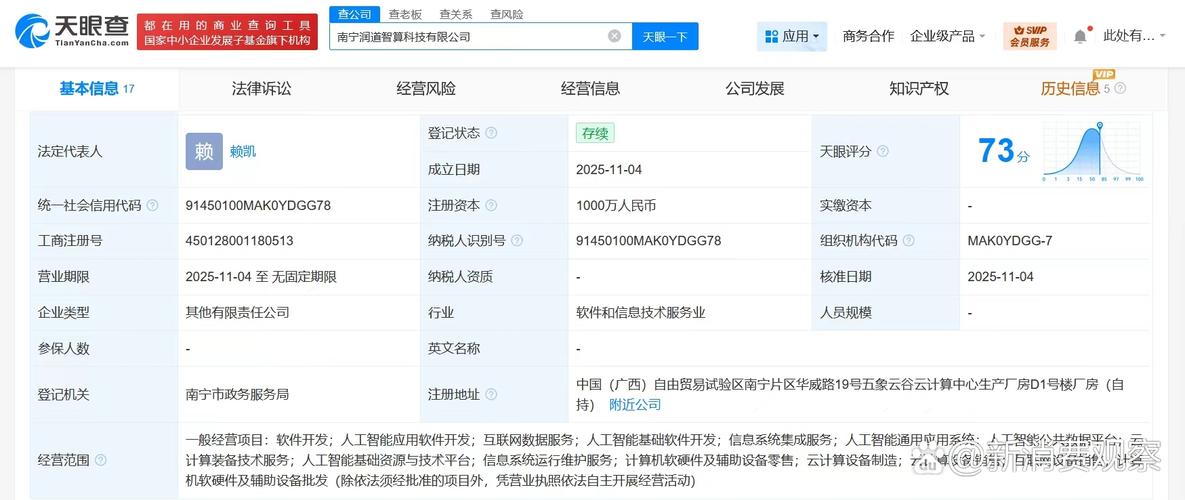Viewport: 1185px width, 500px height.
Task: Click the 天眼一下 search button
Action: point(665,36)
